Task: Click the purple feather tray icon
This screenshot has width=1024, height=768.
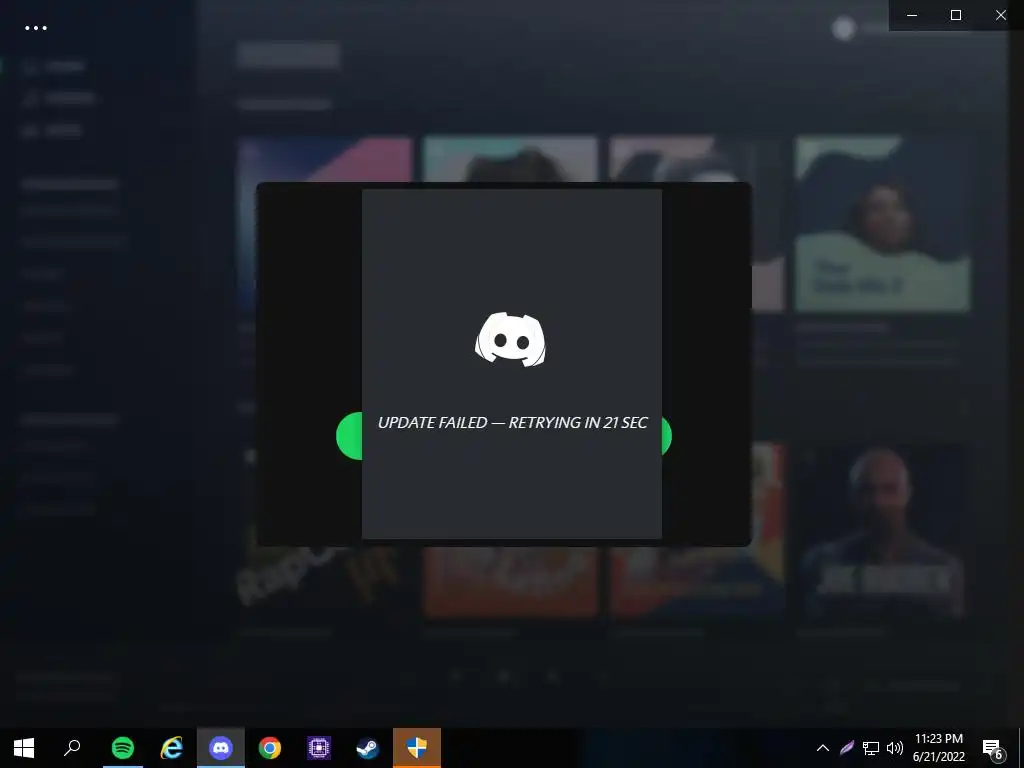Action: (x=847, y=748)
